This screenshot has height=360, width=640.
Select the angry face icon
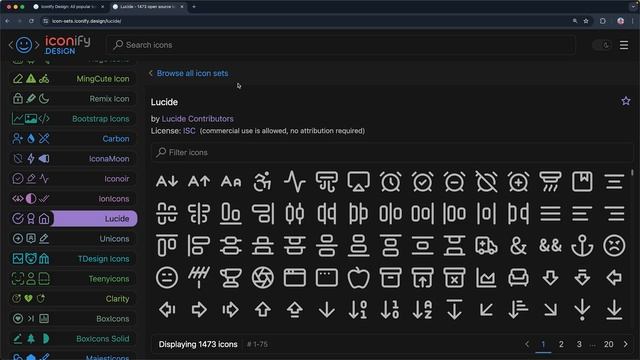coord(614,246)
